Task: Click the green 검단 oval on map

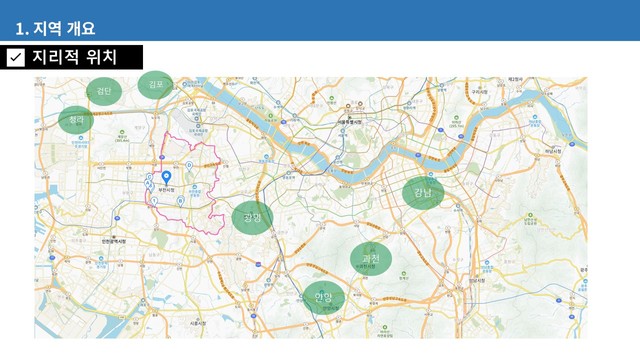Action: point(104,91)
